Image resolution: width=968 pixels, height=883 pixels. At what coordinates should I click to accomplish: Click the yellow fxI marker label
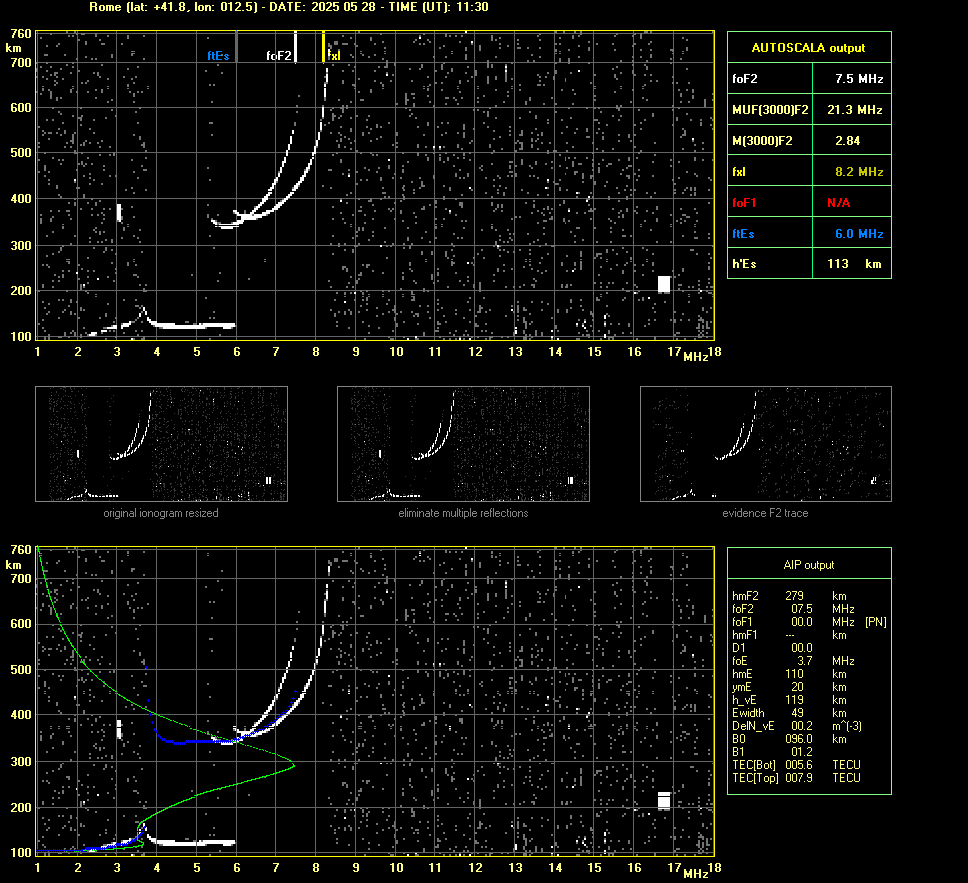coord(333,56)
